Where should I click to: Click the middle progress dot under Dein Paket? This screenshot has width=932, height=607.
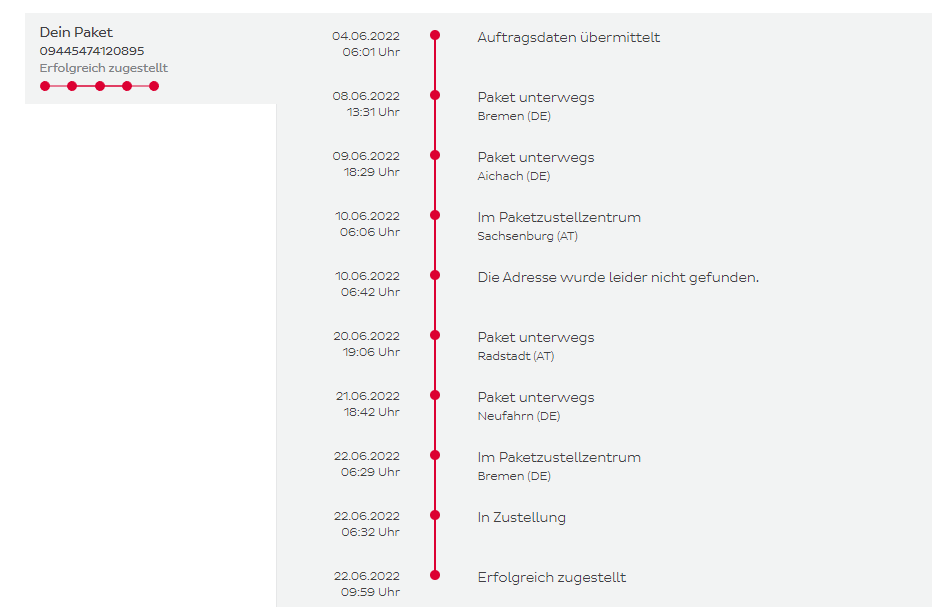click(x=100, y=86)
